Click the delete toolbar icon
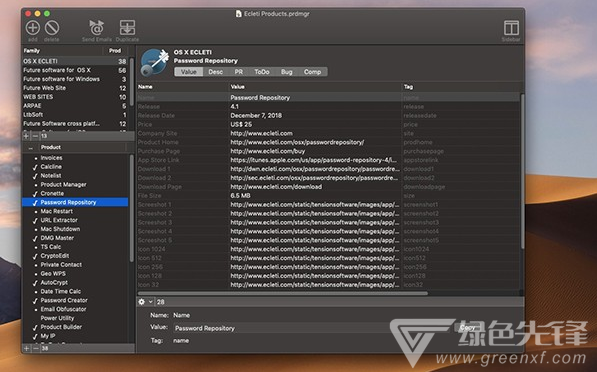 [52, 28]
